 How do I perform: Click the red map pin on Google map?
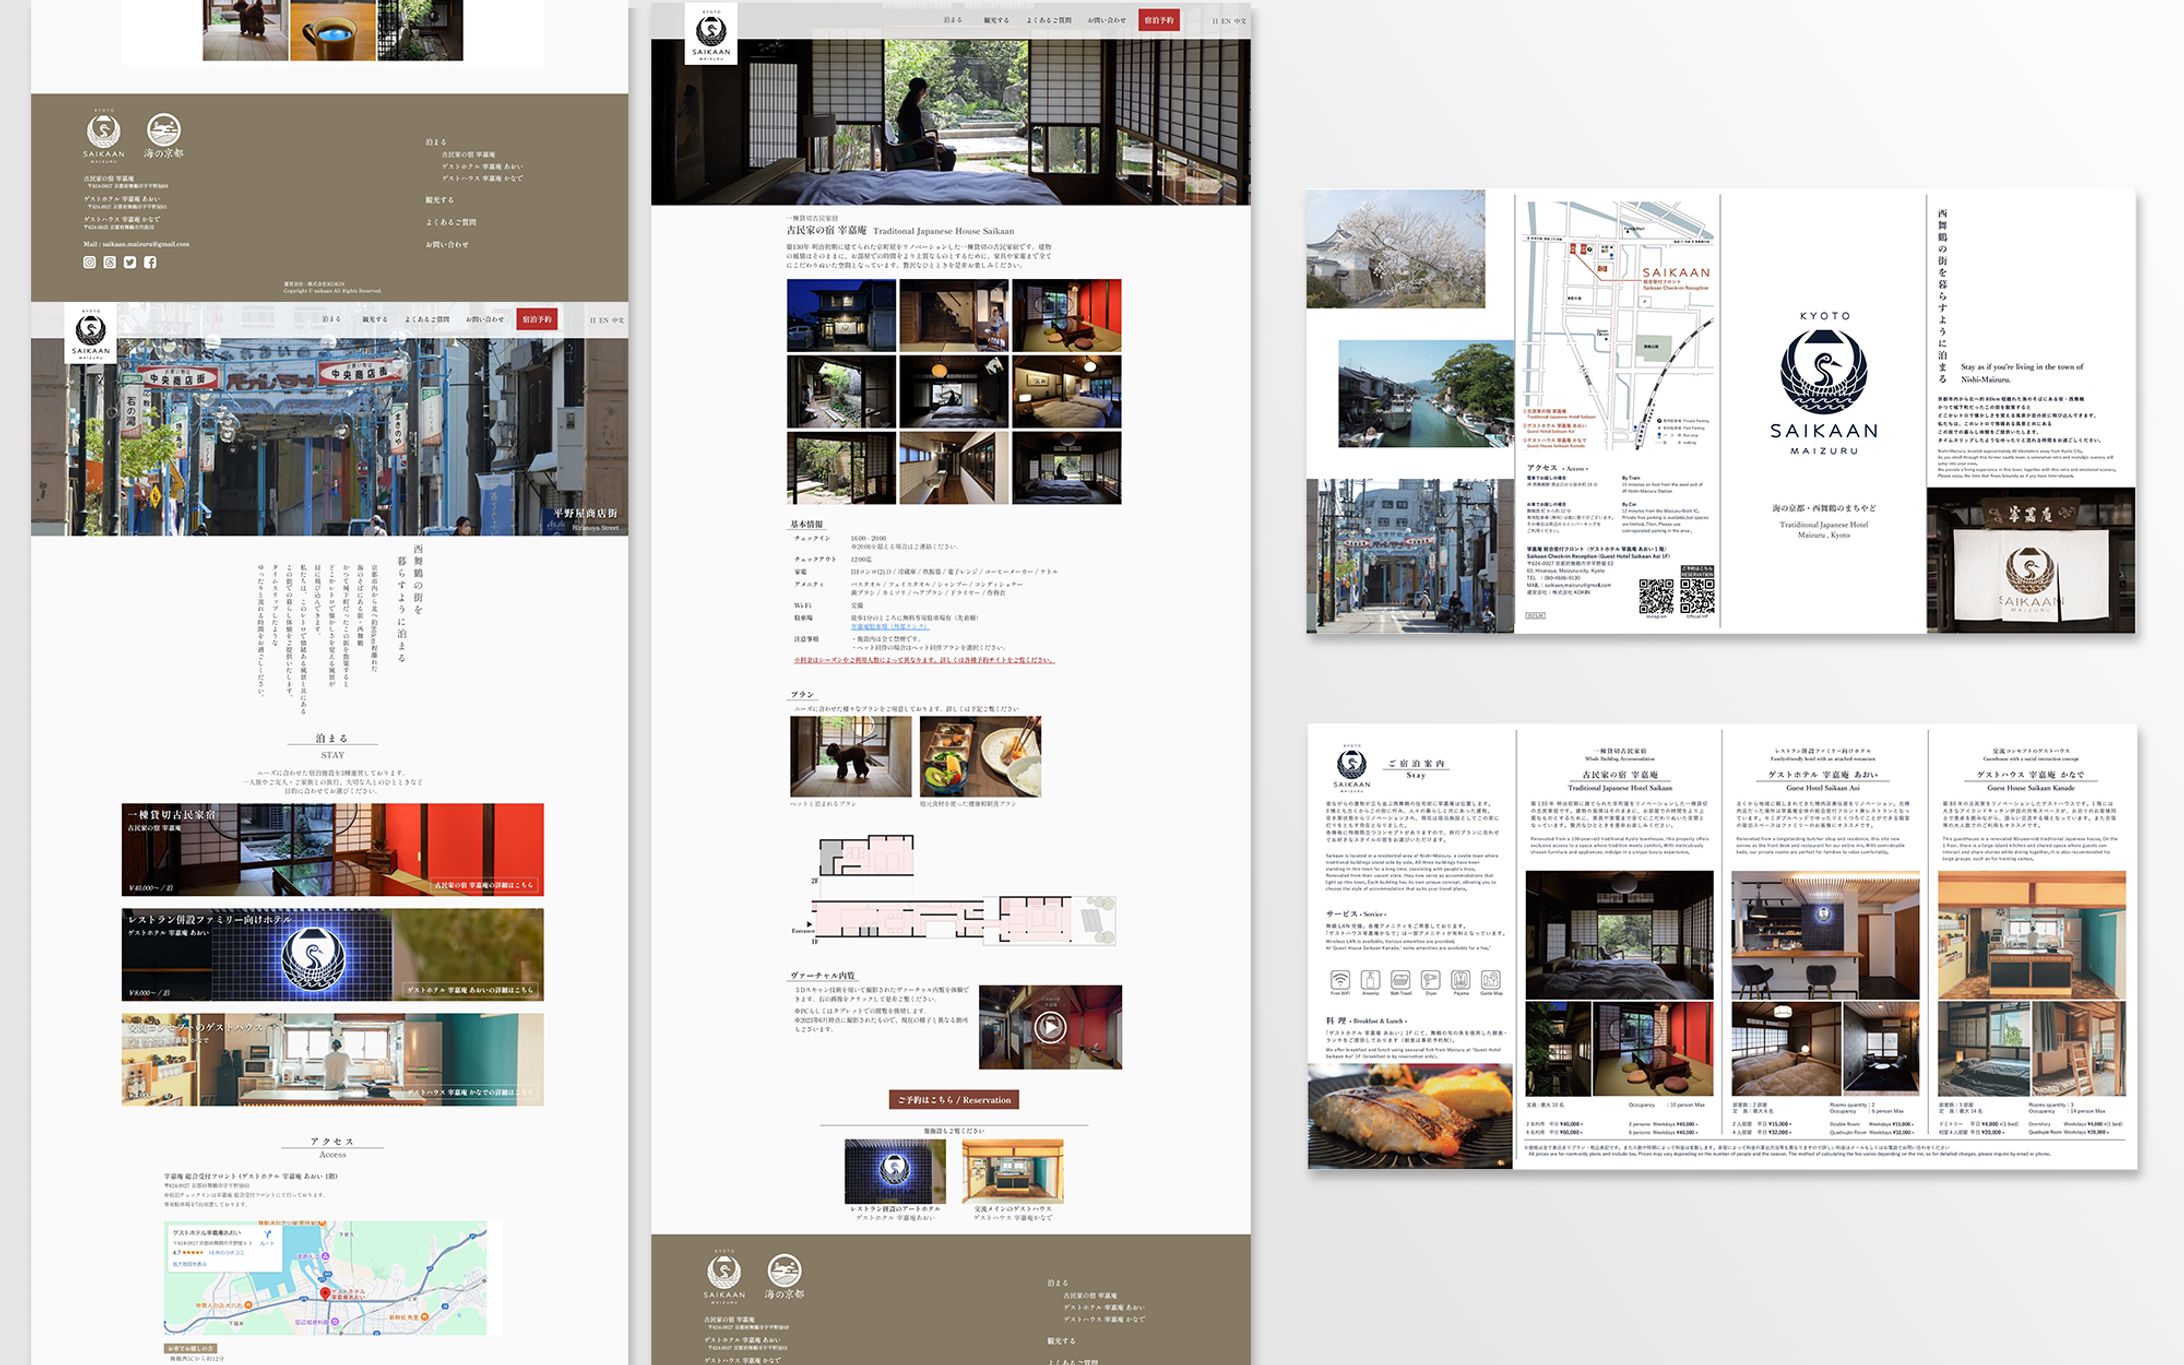pyautogui.click(x=325, y=1293)
